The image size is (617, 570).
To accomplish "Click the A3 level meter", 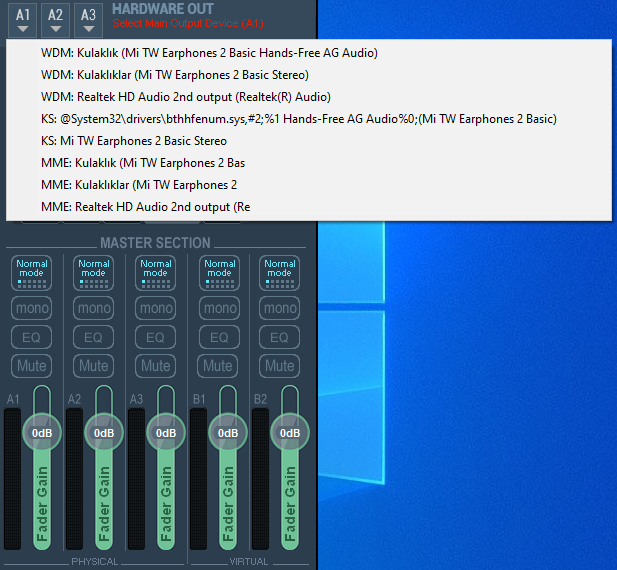I will [137, 479].
